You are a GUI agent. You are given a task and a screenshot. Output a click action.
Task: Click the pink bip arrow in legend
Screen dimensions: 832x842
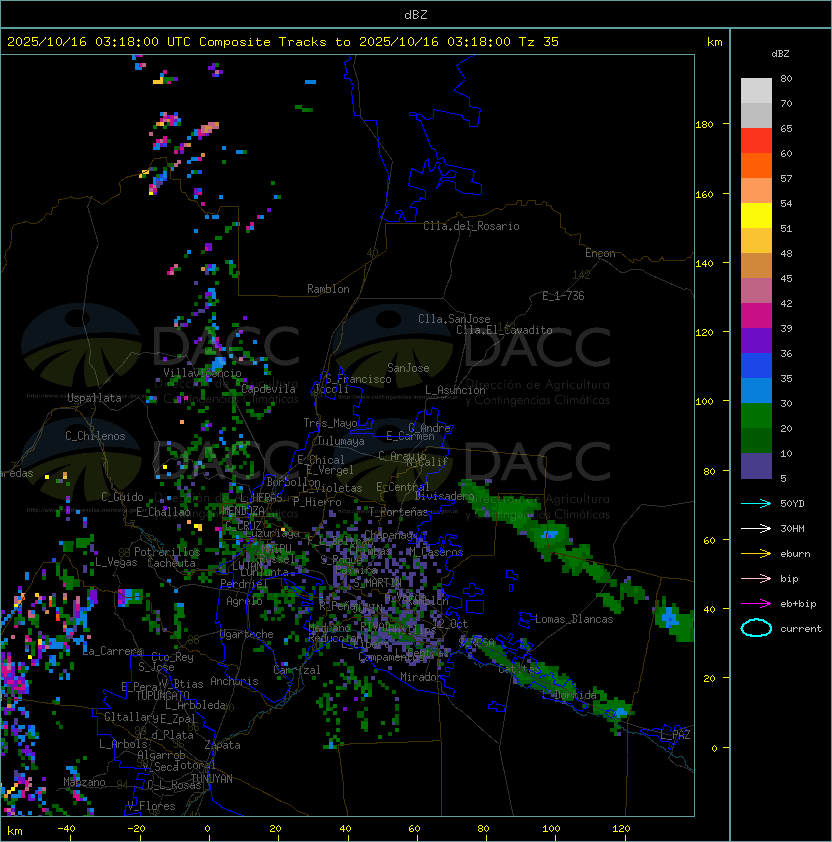756,578
